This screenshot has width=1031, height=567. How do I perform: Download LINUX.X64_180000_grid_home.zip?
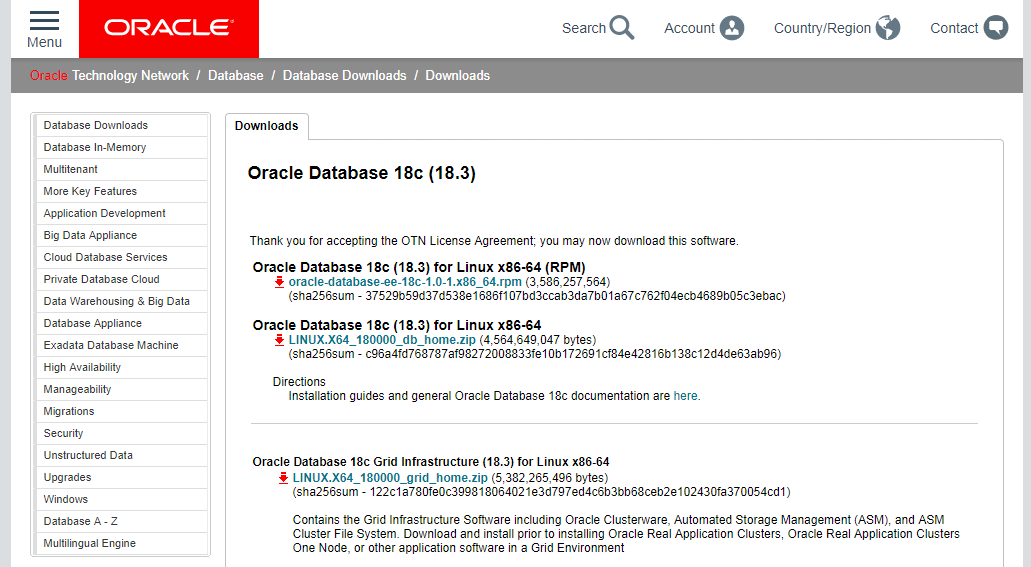tap(390, 478)
